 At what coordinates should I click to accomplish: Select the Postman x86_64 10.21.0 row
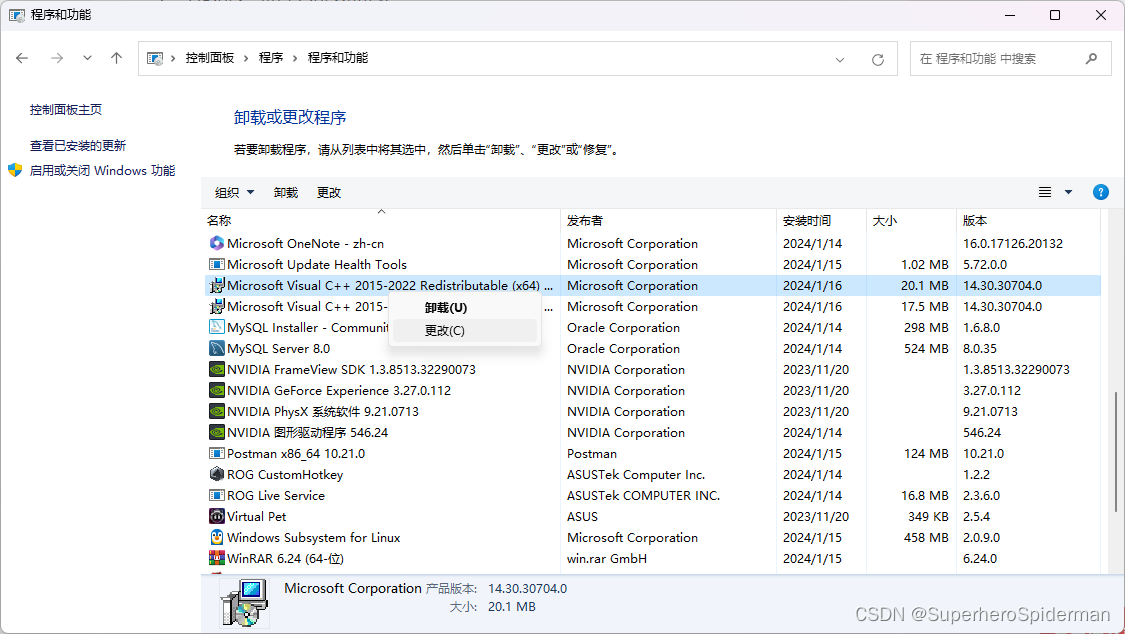652,453
